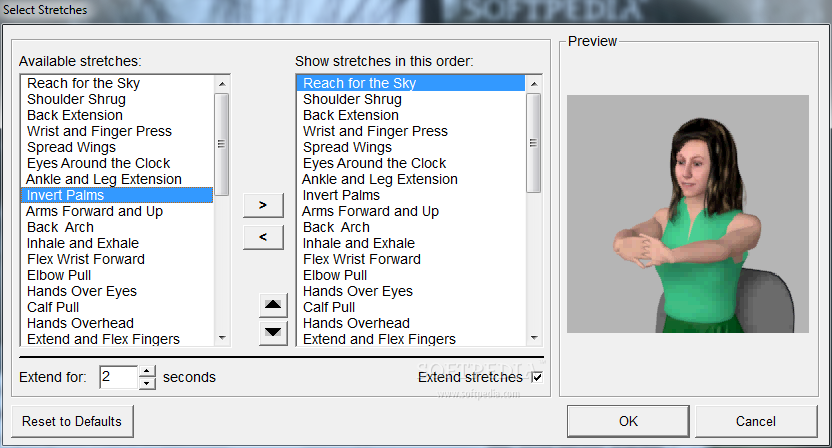Move selected stretch up in order
Viewport: 832px width, 448px height.
tap(272, 305)
